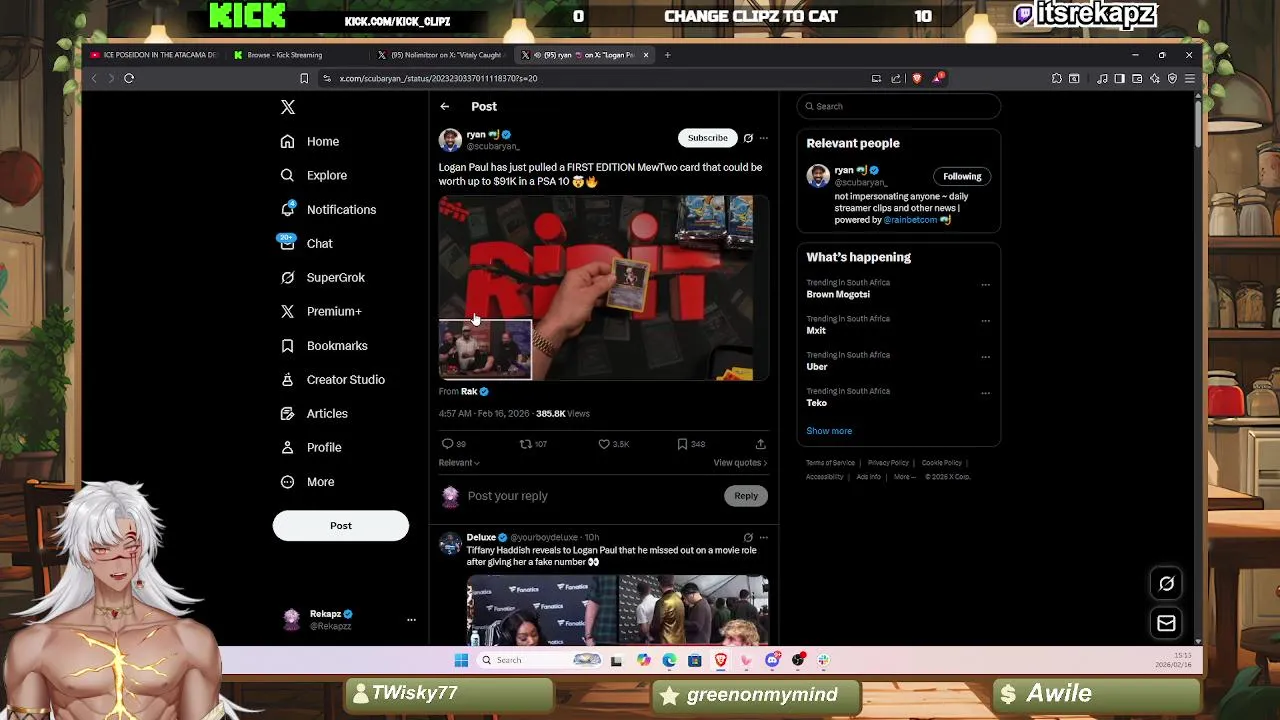Open Explore in the sidebar
This screenshot has height=720, width=1280.
(x=314, y=175)
